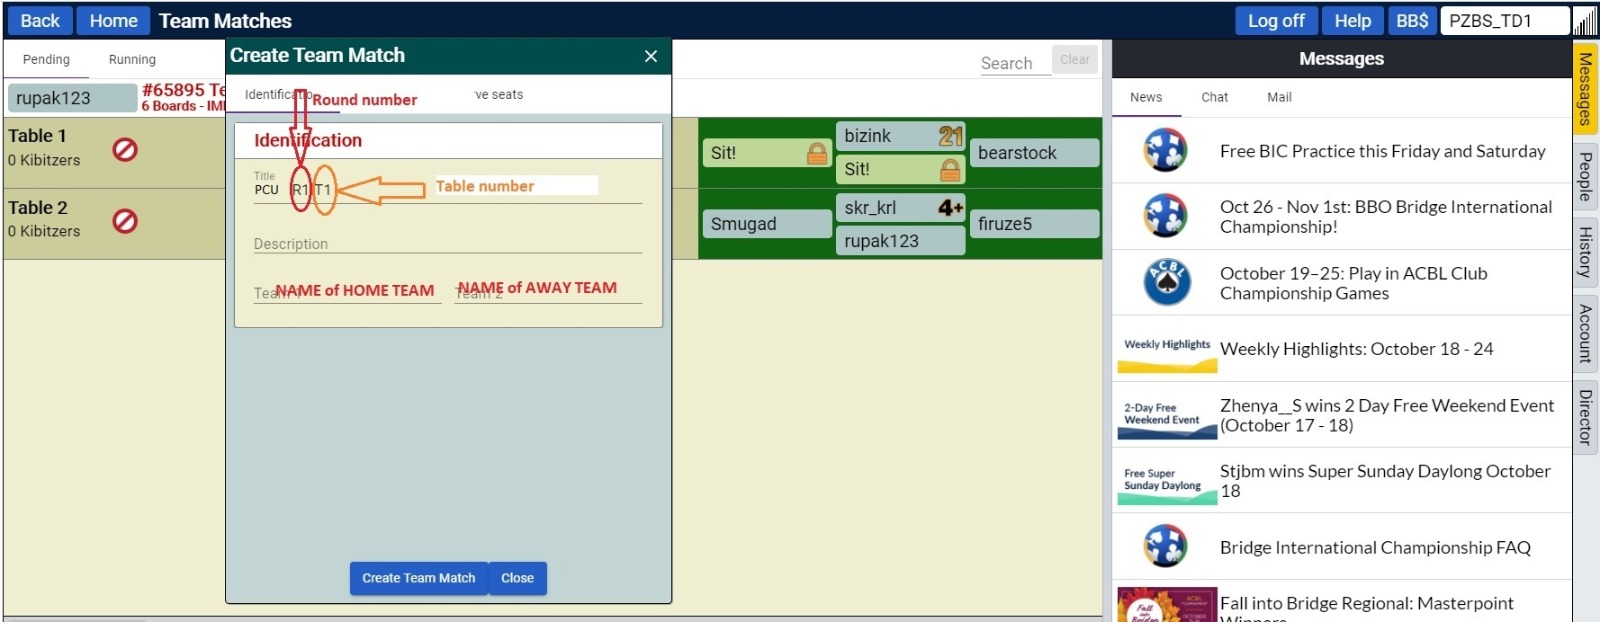
Task: Open the BB$ balance button
Action: 1411,21
